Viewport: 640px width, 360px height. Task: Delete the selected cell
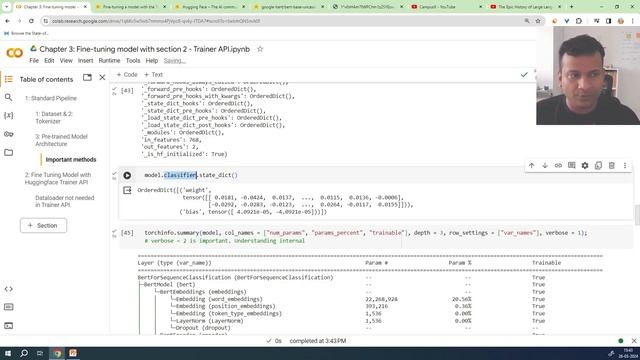coord(611,165)
